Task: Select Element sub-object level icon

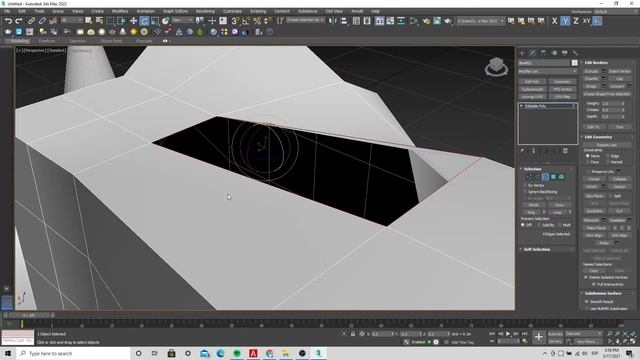Action: point(561,177)
